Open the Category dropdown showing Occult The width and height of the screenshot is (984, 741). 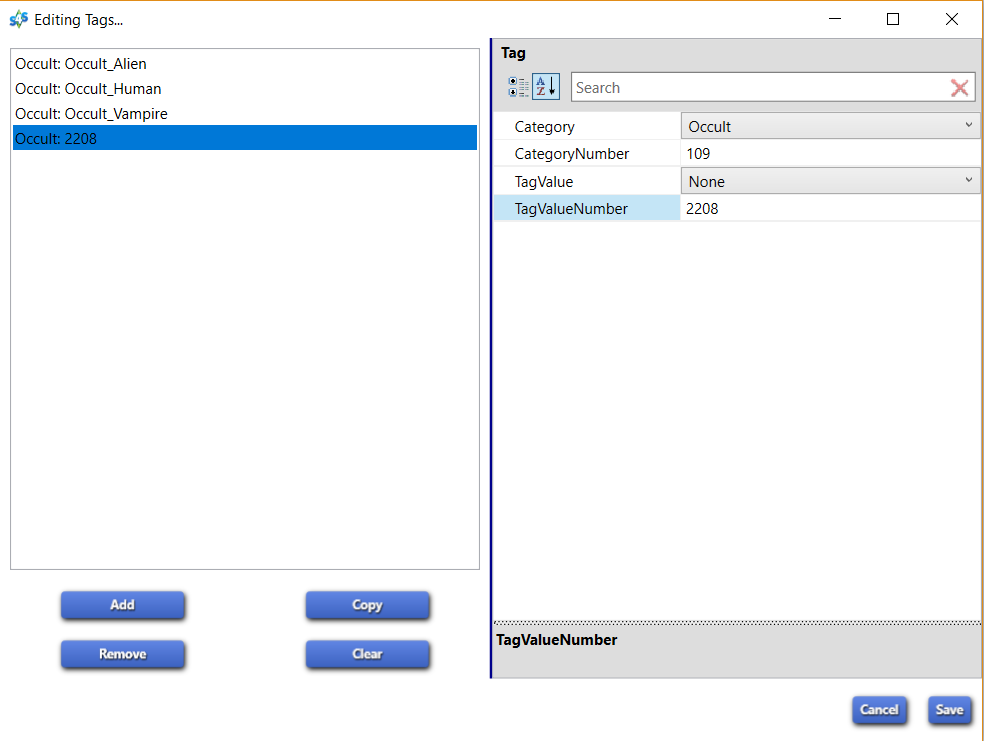[830, 126]
